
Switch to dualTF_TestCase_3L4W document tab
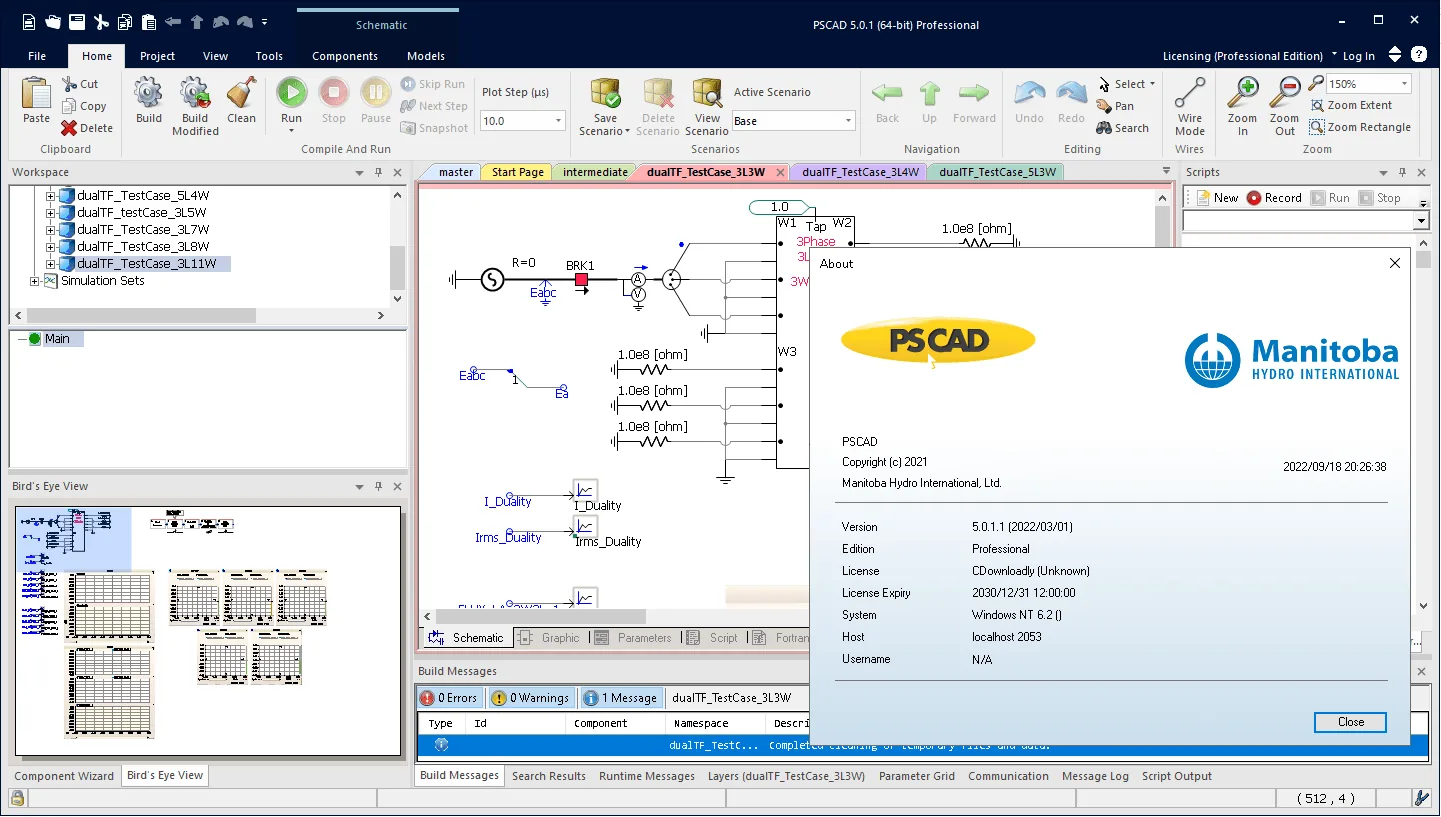click(x=859, y=172)
